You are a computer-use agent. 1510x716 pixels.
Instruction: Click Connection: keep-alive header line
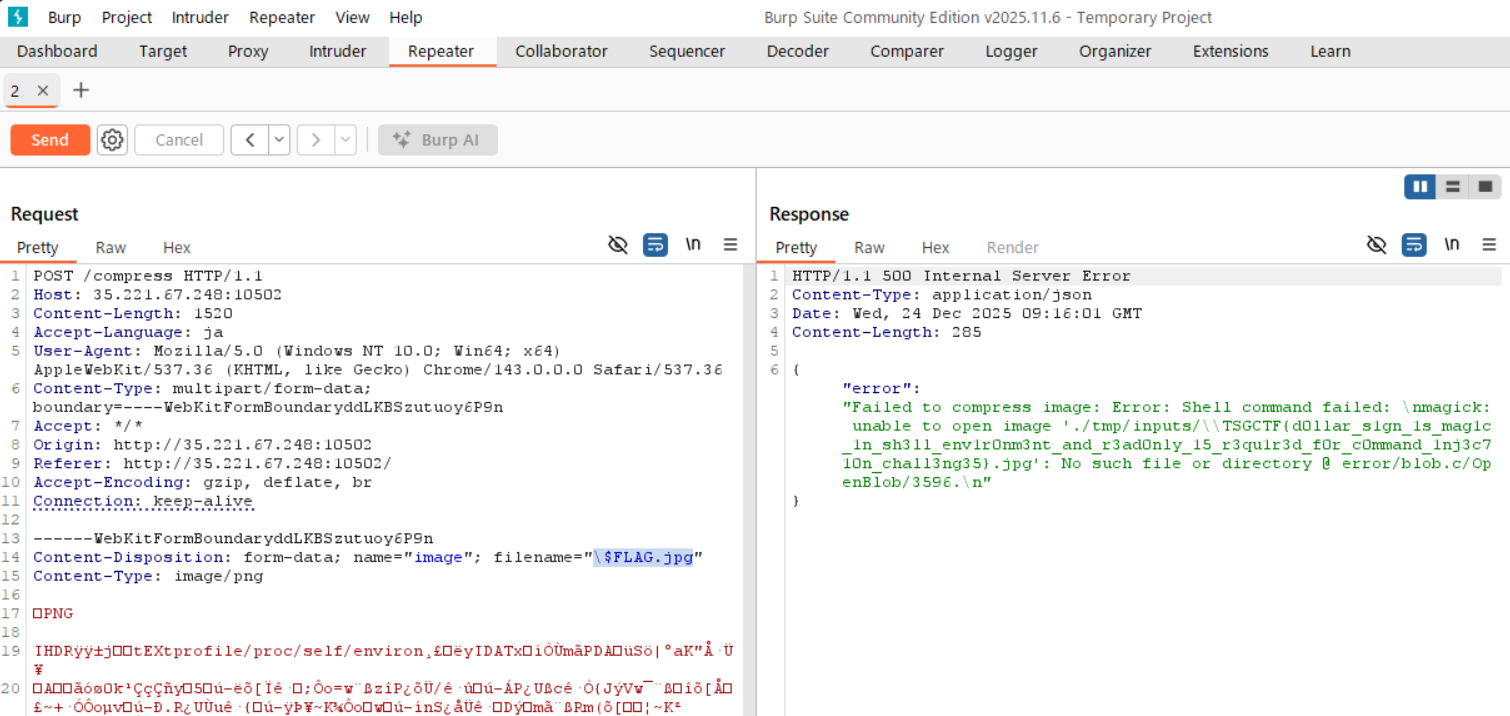click(143, 501)
